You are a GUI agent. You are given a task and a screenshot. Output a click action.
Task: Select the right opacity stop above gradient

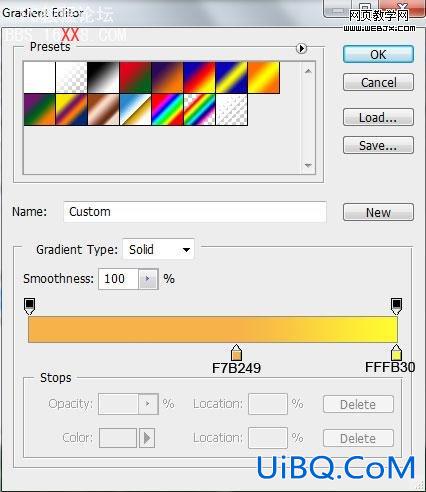coord(396,306)
